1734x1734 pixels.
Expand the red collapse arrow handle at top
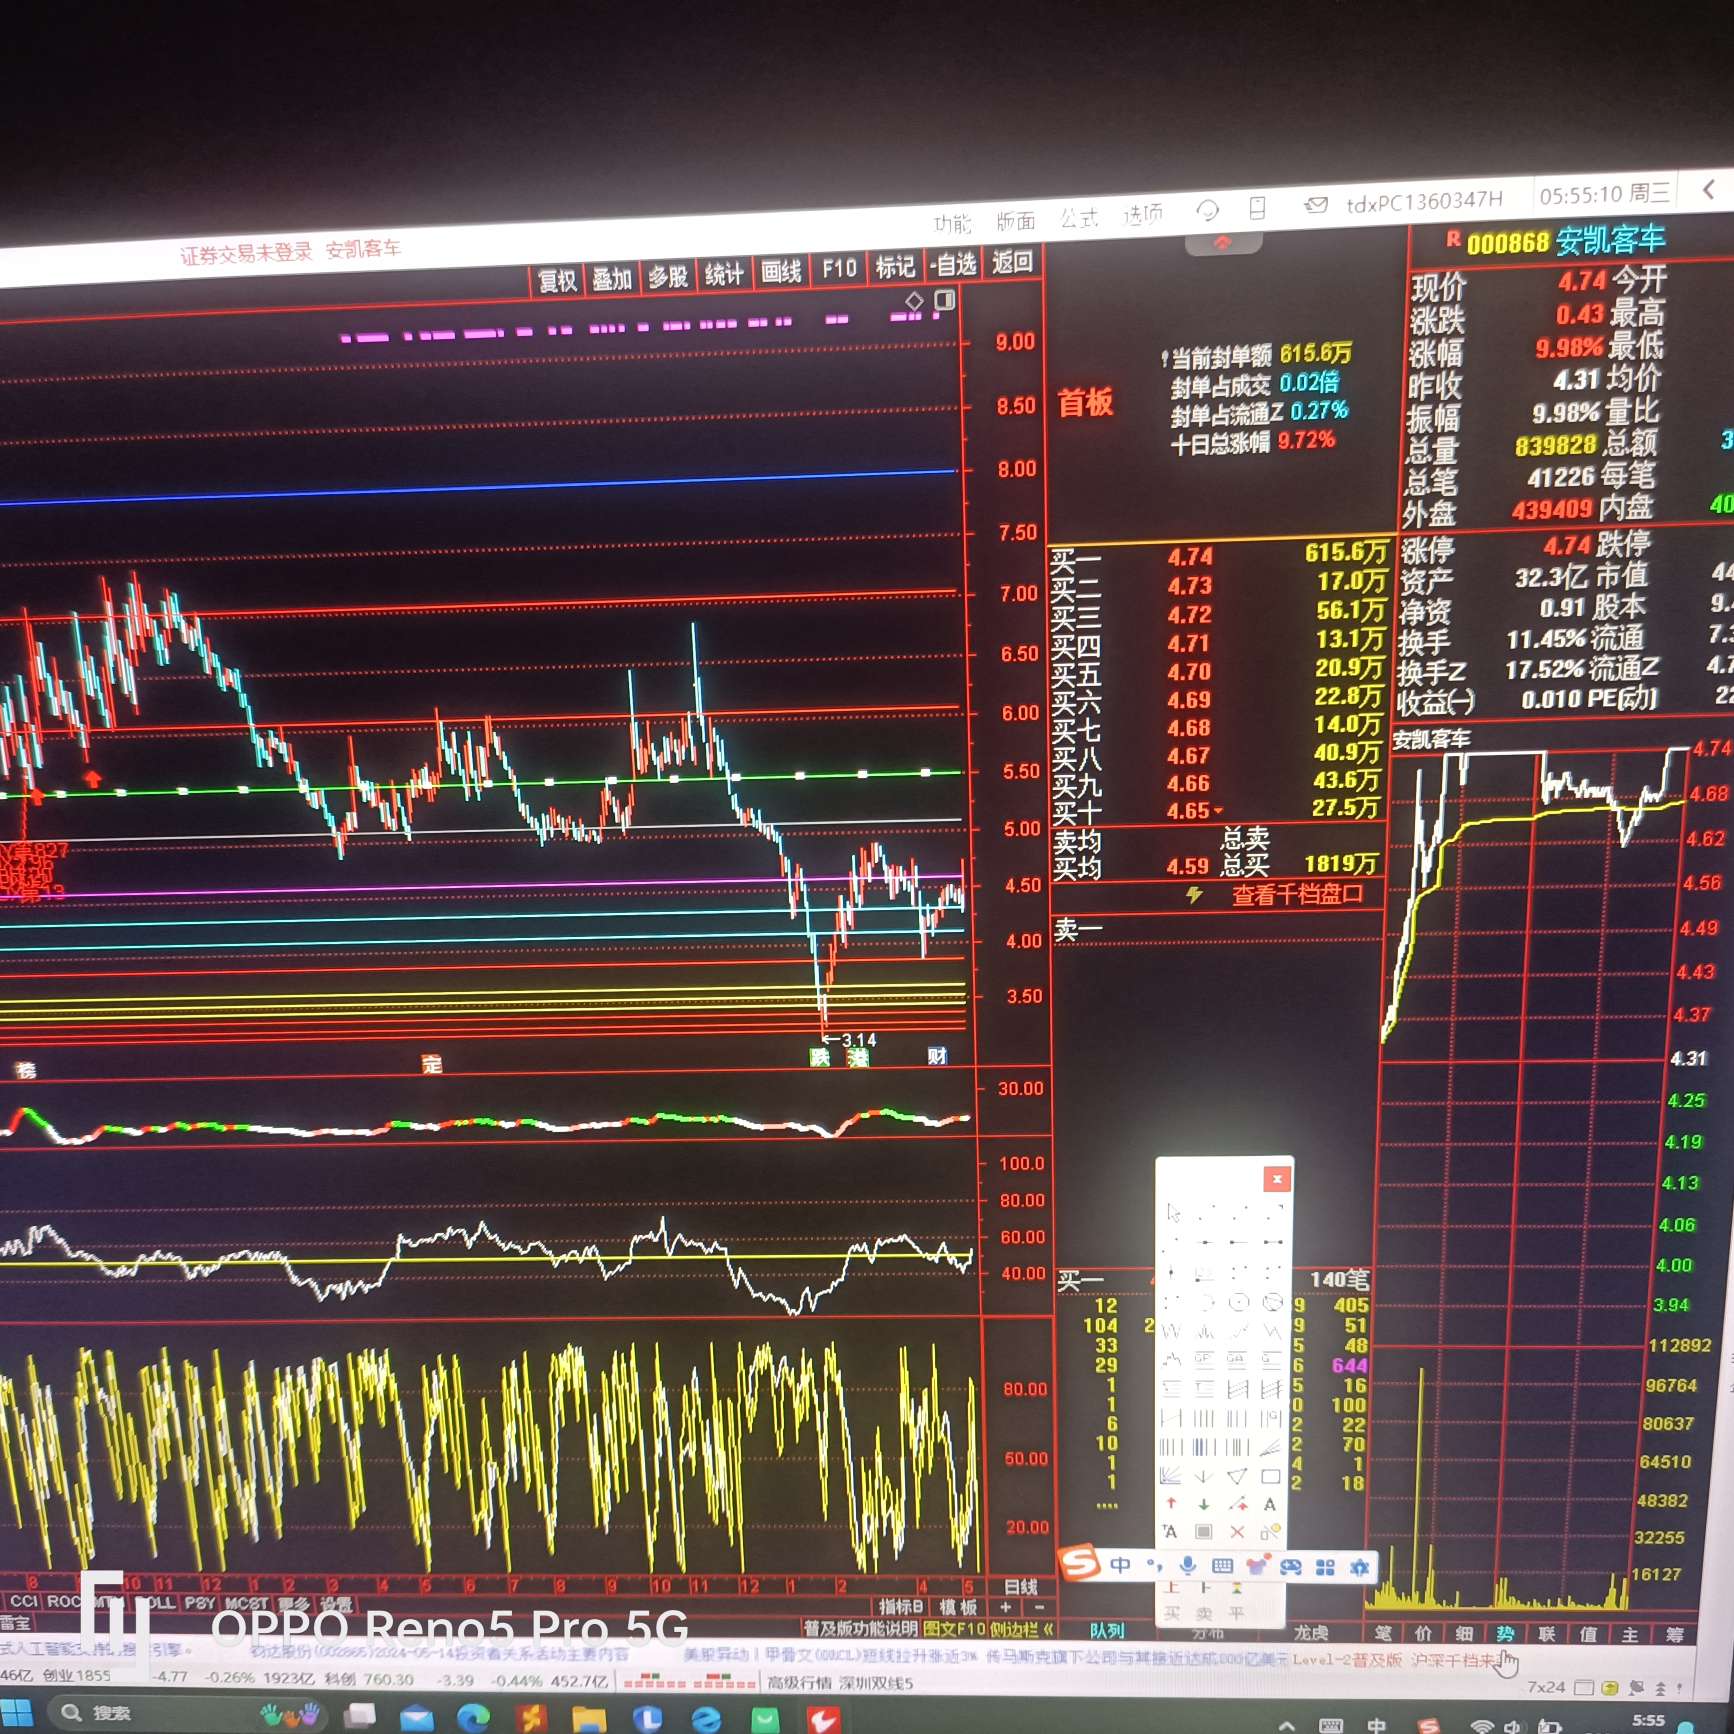coord(1222,243)
